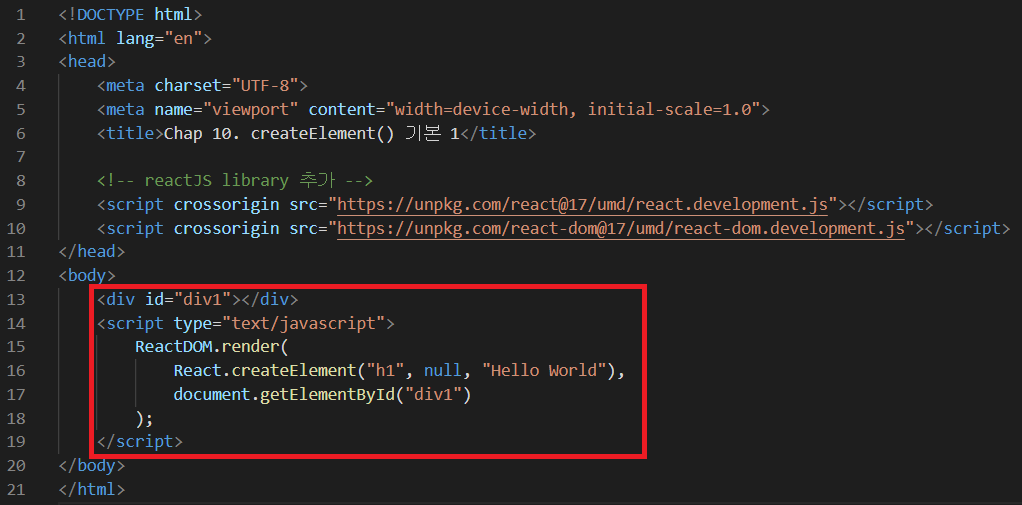The width and height of the screenshot is (1022, 505).
Task: Open the react-dom.development.js unpkg URL link
Action: [620, 229]
